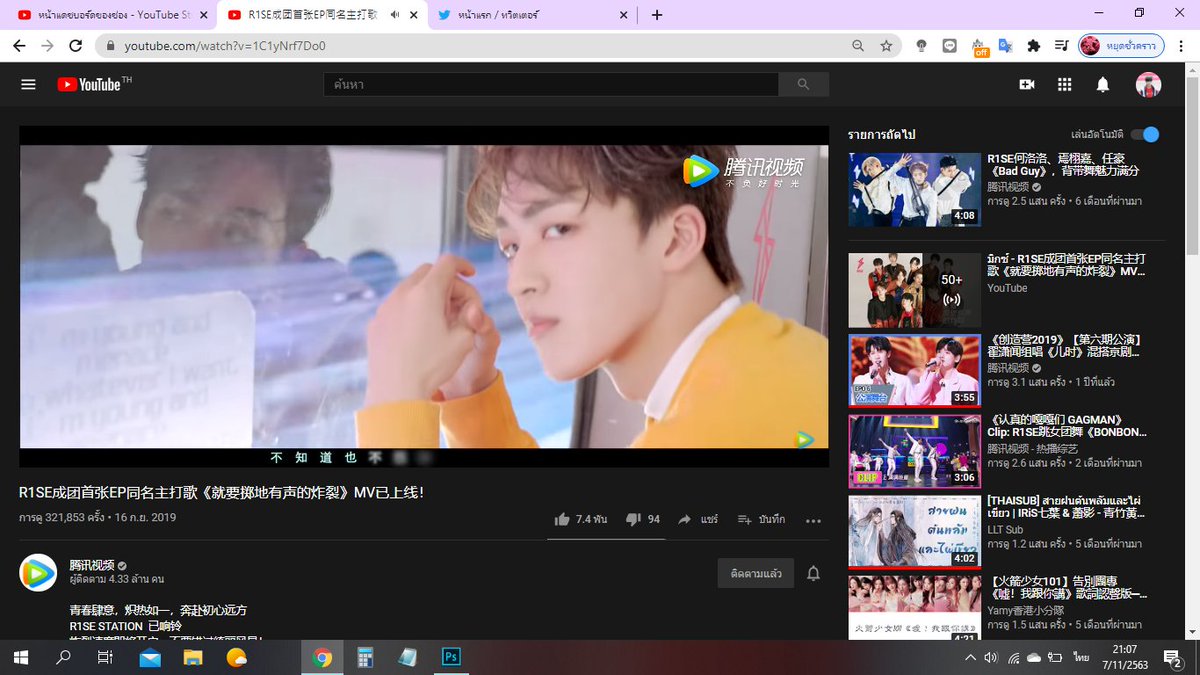Click the search field ค้นหา
Viewport: 1200px width, 675px height.
551,85
